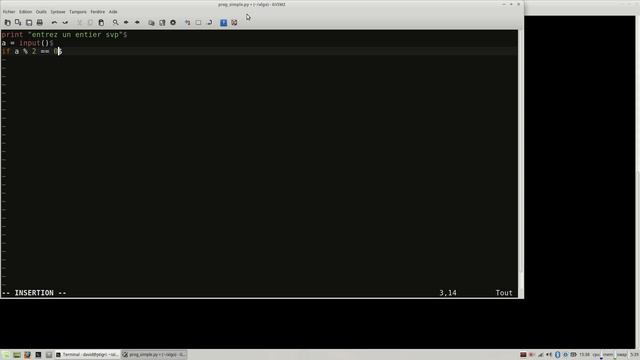Click the 'print "entrez un entier svp"' code line
This screenshot has height=360, width=640.
pyautogui.click(x=64, y=35)
